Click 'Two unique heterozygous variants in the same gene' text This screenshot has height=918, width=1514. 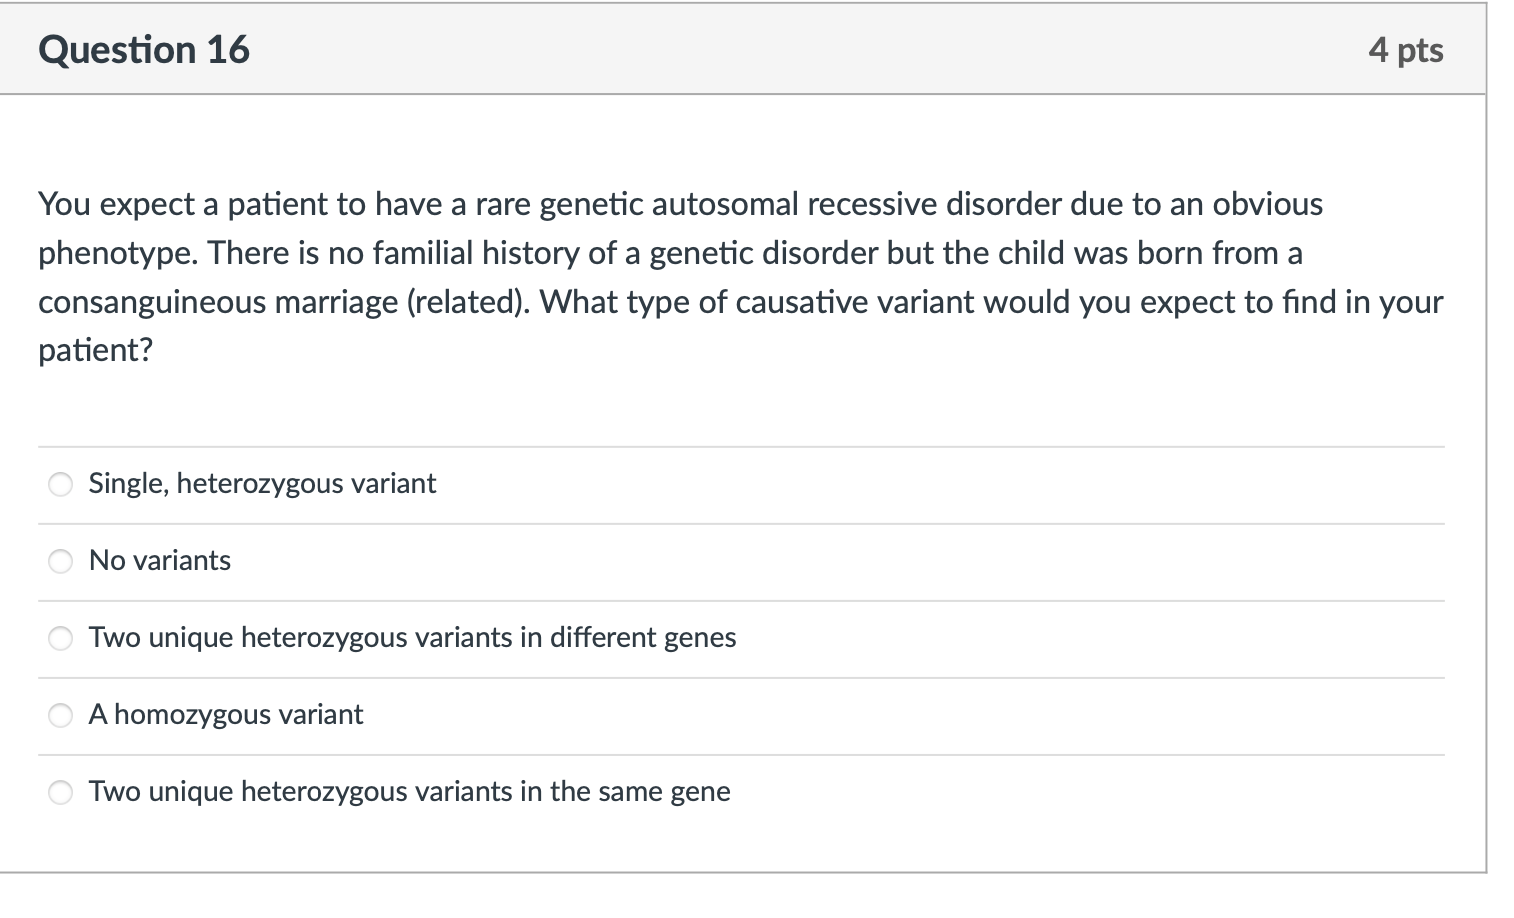coord(409,792)
